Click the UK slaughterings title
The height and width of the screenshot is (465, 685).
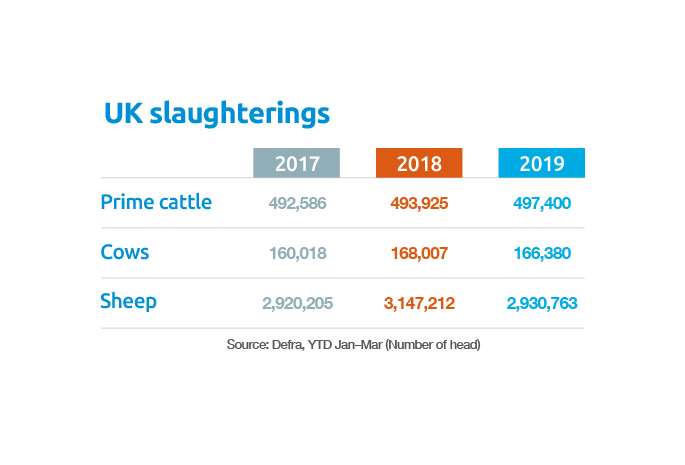(x=216, y=114)
